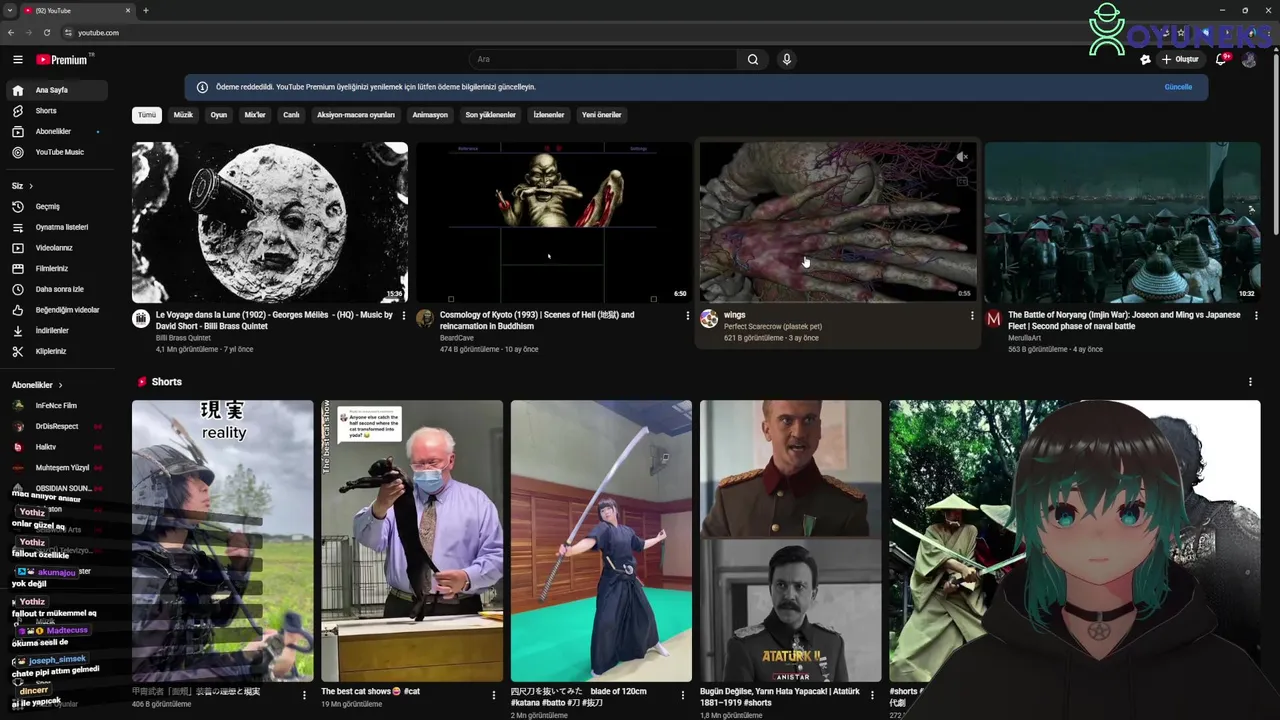Select Aksiyon-macera oyunları chip

coord(356,115)
